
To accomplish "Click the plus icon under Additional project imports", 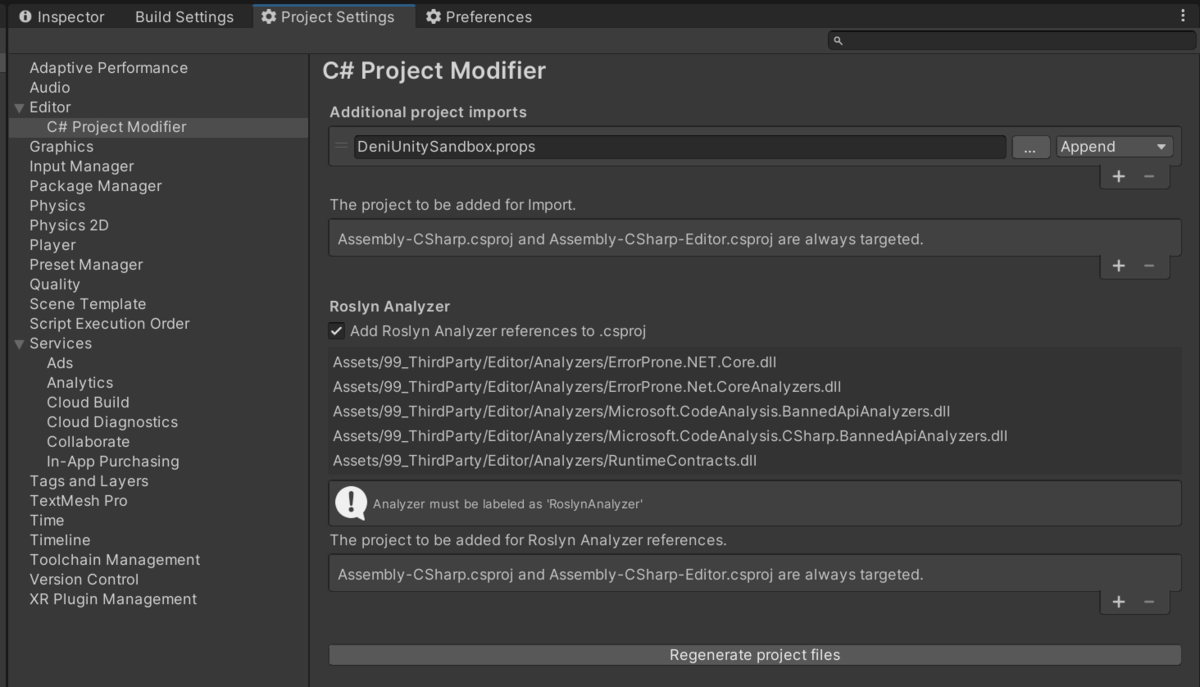I will (1119, 176).
